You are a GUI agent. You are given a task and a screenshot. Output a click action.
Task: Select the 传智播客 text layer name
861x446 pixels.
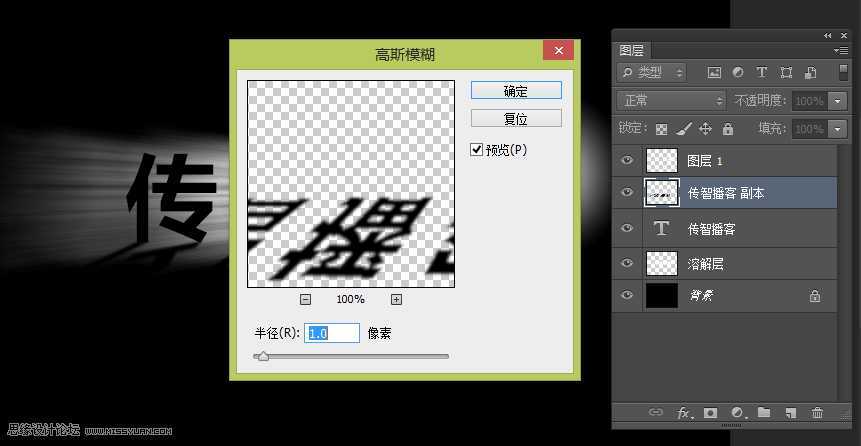click(712, 228)
